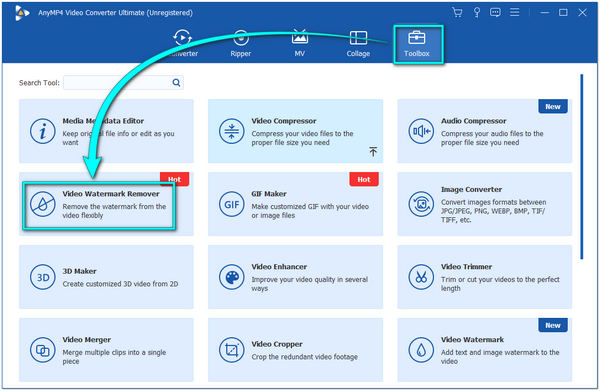Open the Video Trimmer scissors icon
Image resolution: width=600 pixels, height=391 pixels.
coord(421,277)
